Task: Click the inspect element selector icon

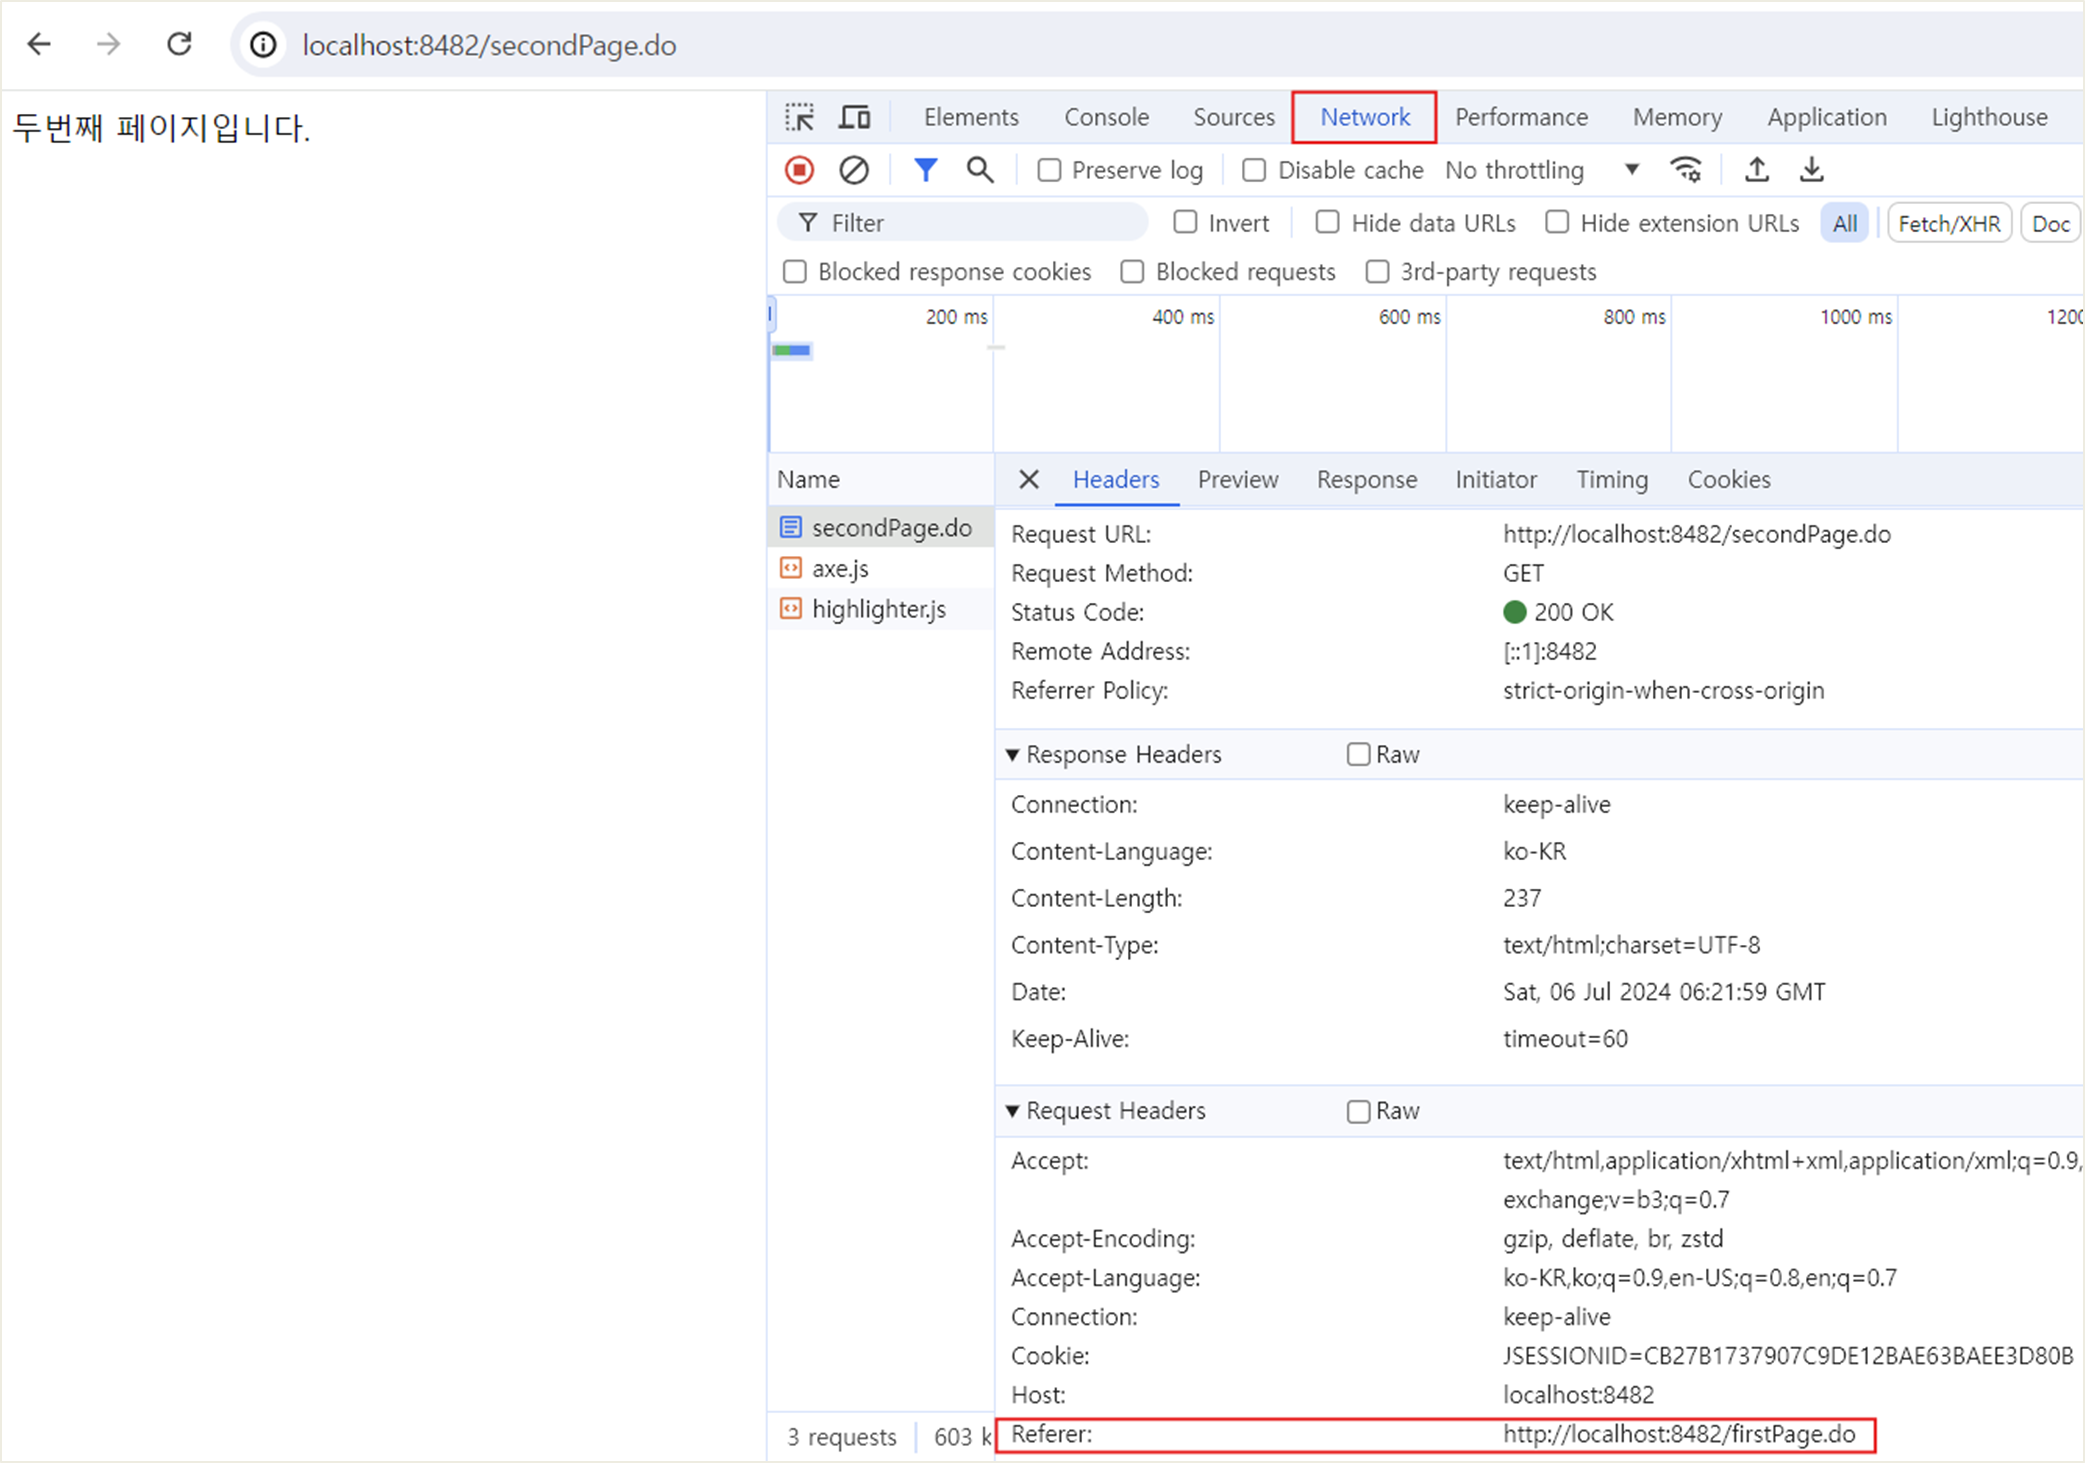Action: point(799,117)
